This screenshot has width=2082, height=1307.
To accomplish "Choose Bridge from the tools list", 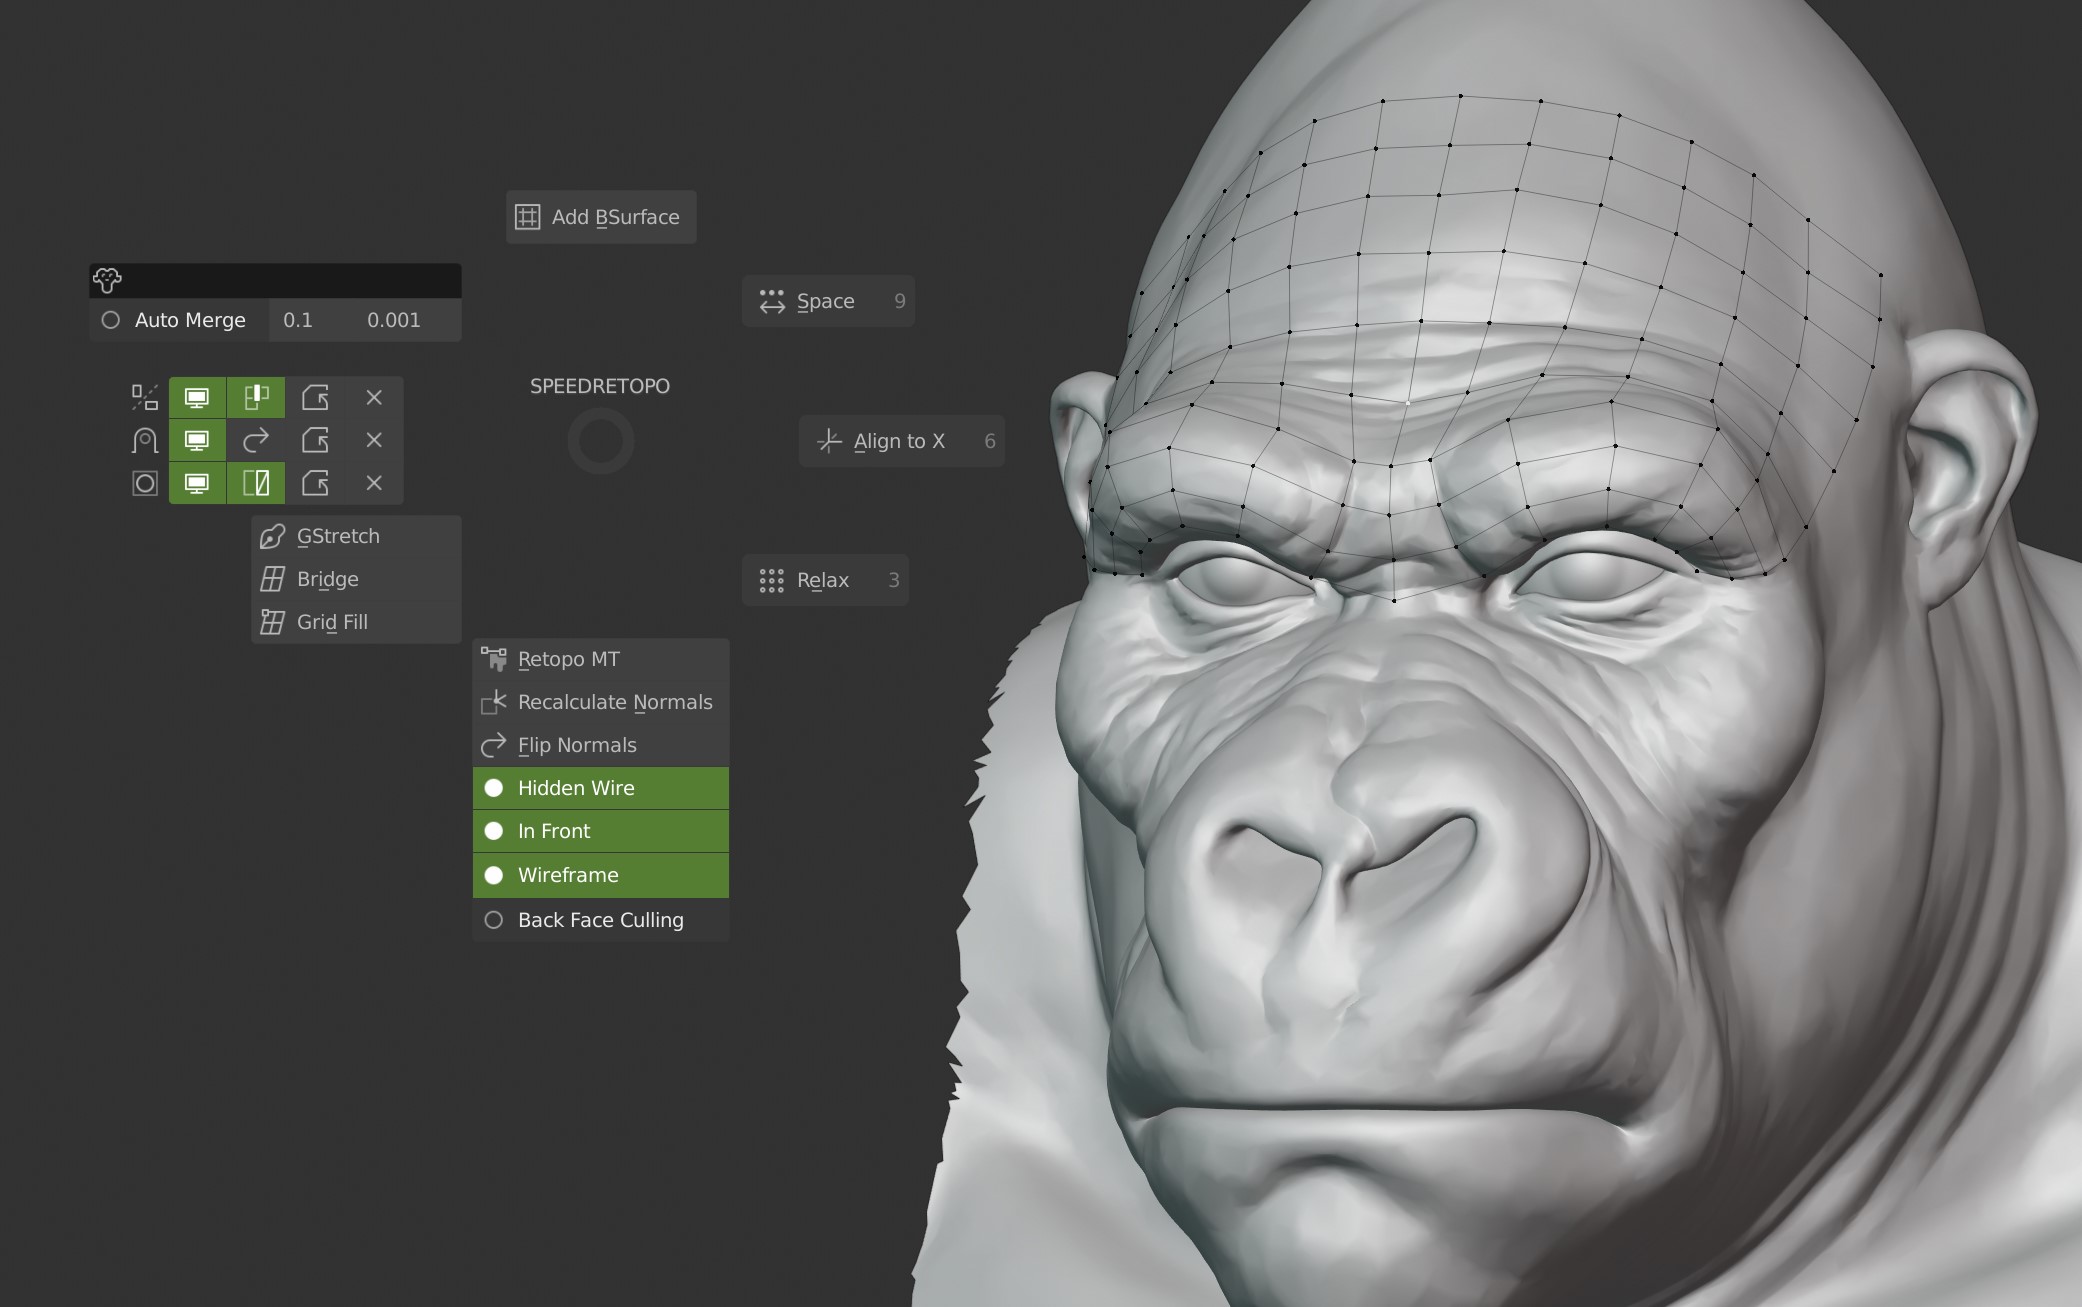I will 356,579.
